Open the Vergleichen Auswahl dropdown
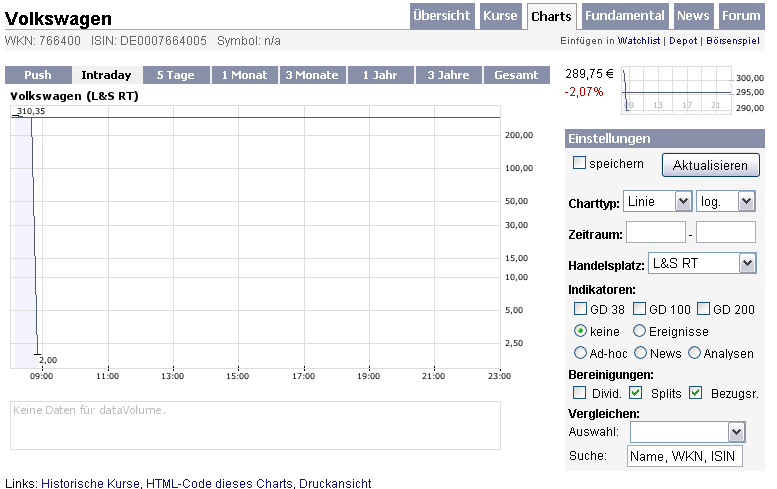This screenshot has width=777, height=489. point(687,432)
